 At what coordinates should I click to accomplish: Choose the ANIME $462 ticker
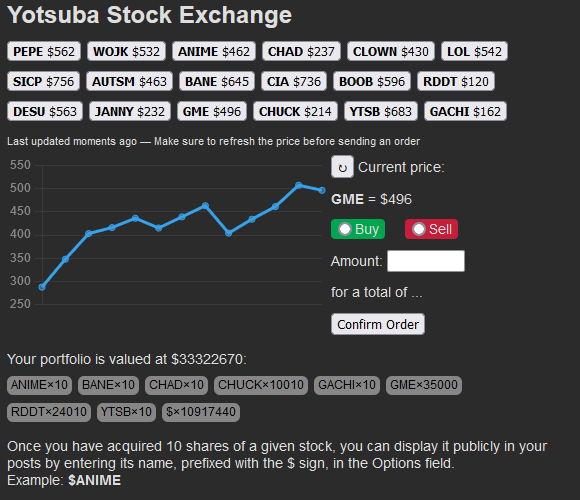click(x=214, y=51)
